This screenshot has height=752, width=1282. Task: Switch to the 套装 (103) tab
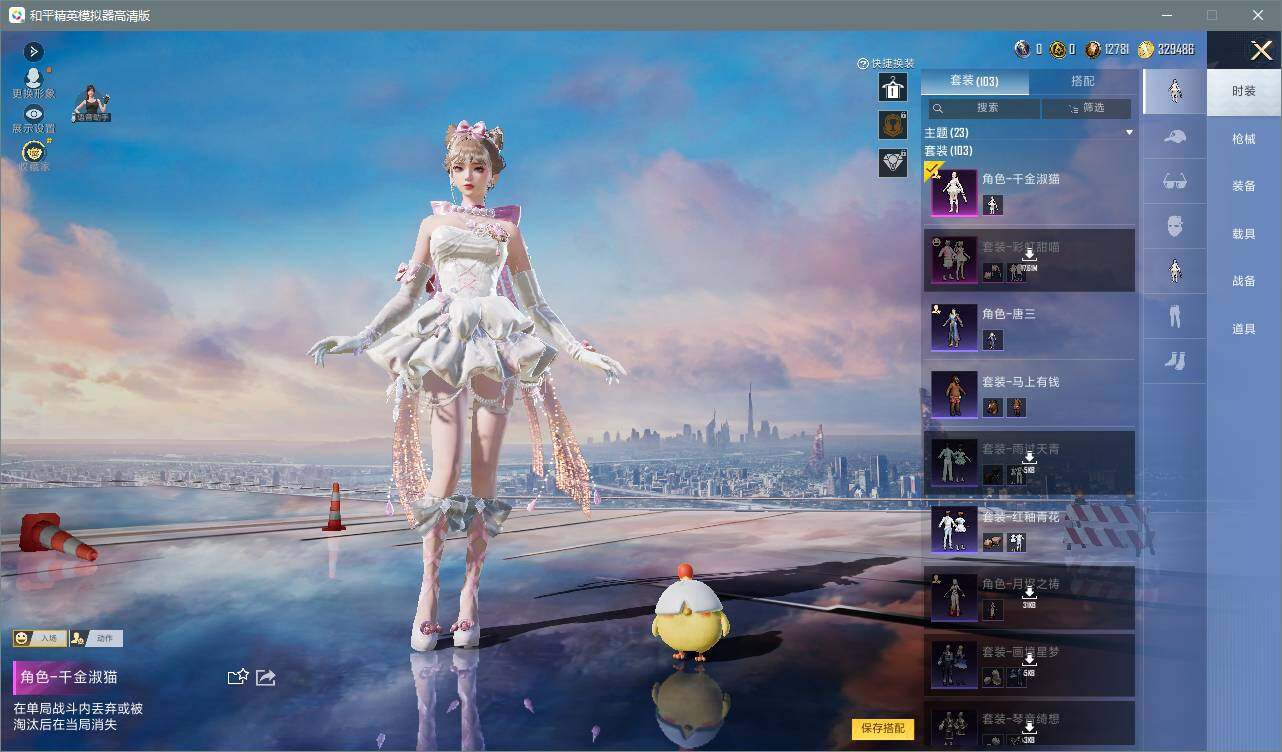pyautogui.click(x=974, y=81)
